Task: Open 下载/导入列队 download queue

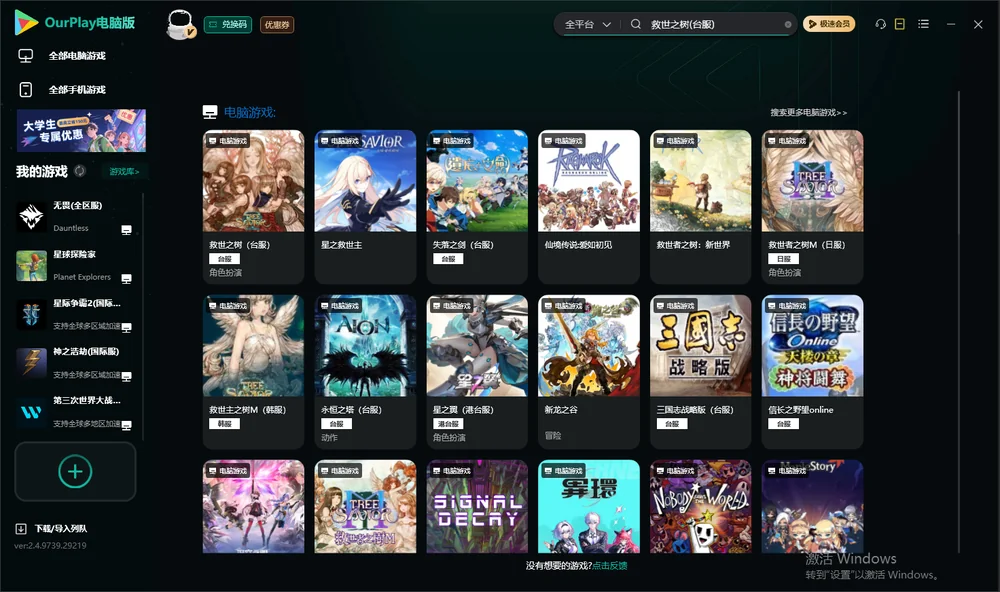Action: pos(61,528)
